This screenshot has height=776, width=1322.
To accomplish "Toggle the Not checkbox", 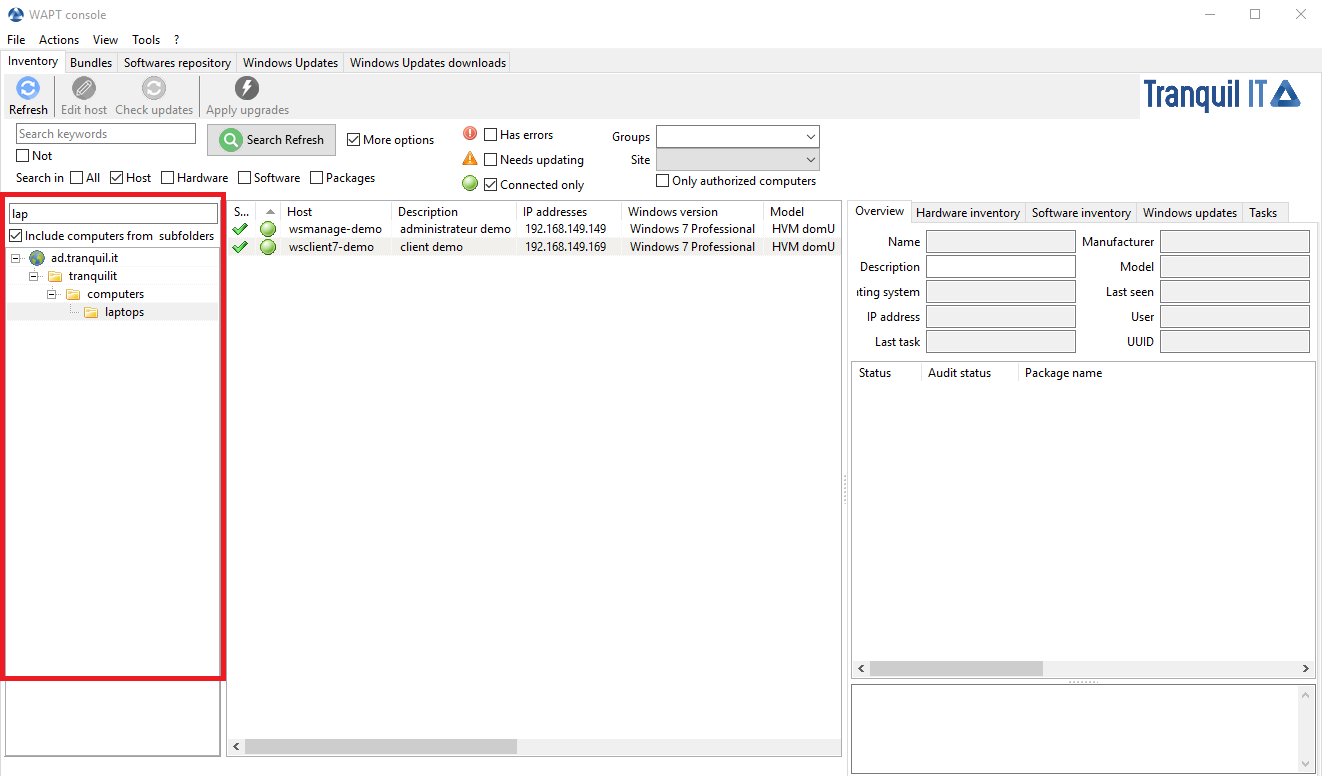I will [x=23, y=156].
